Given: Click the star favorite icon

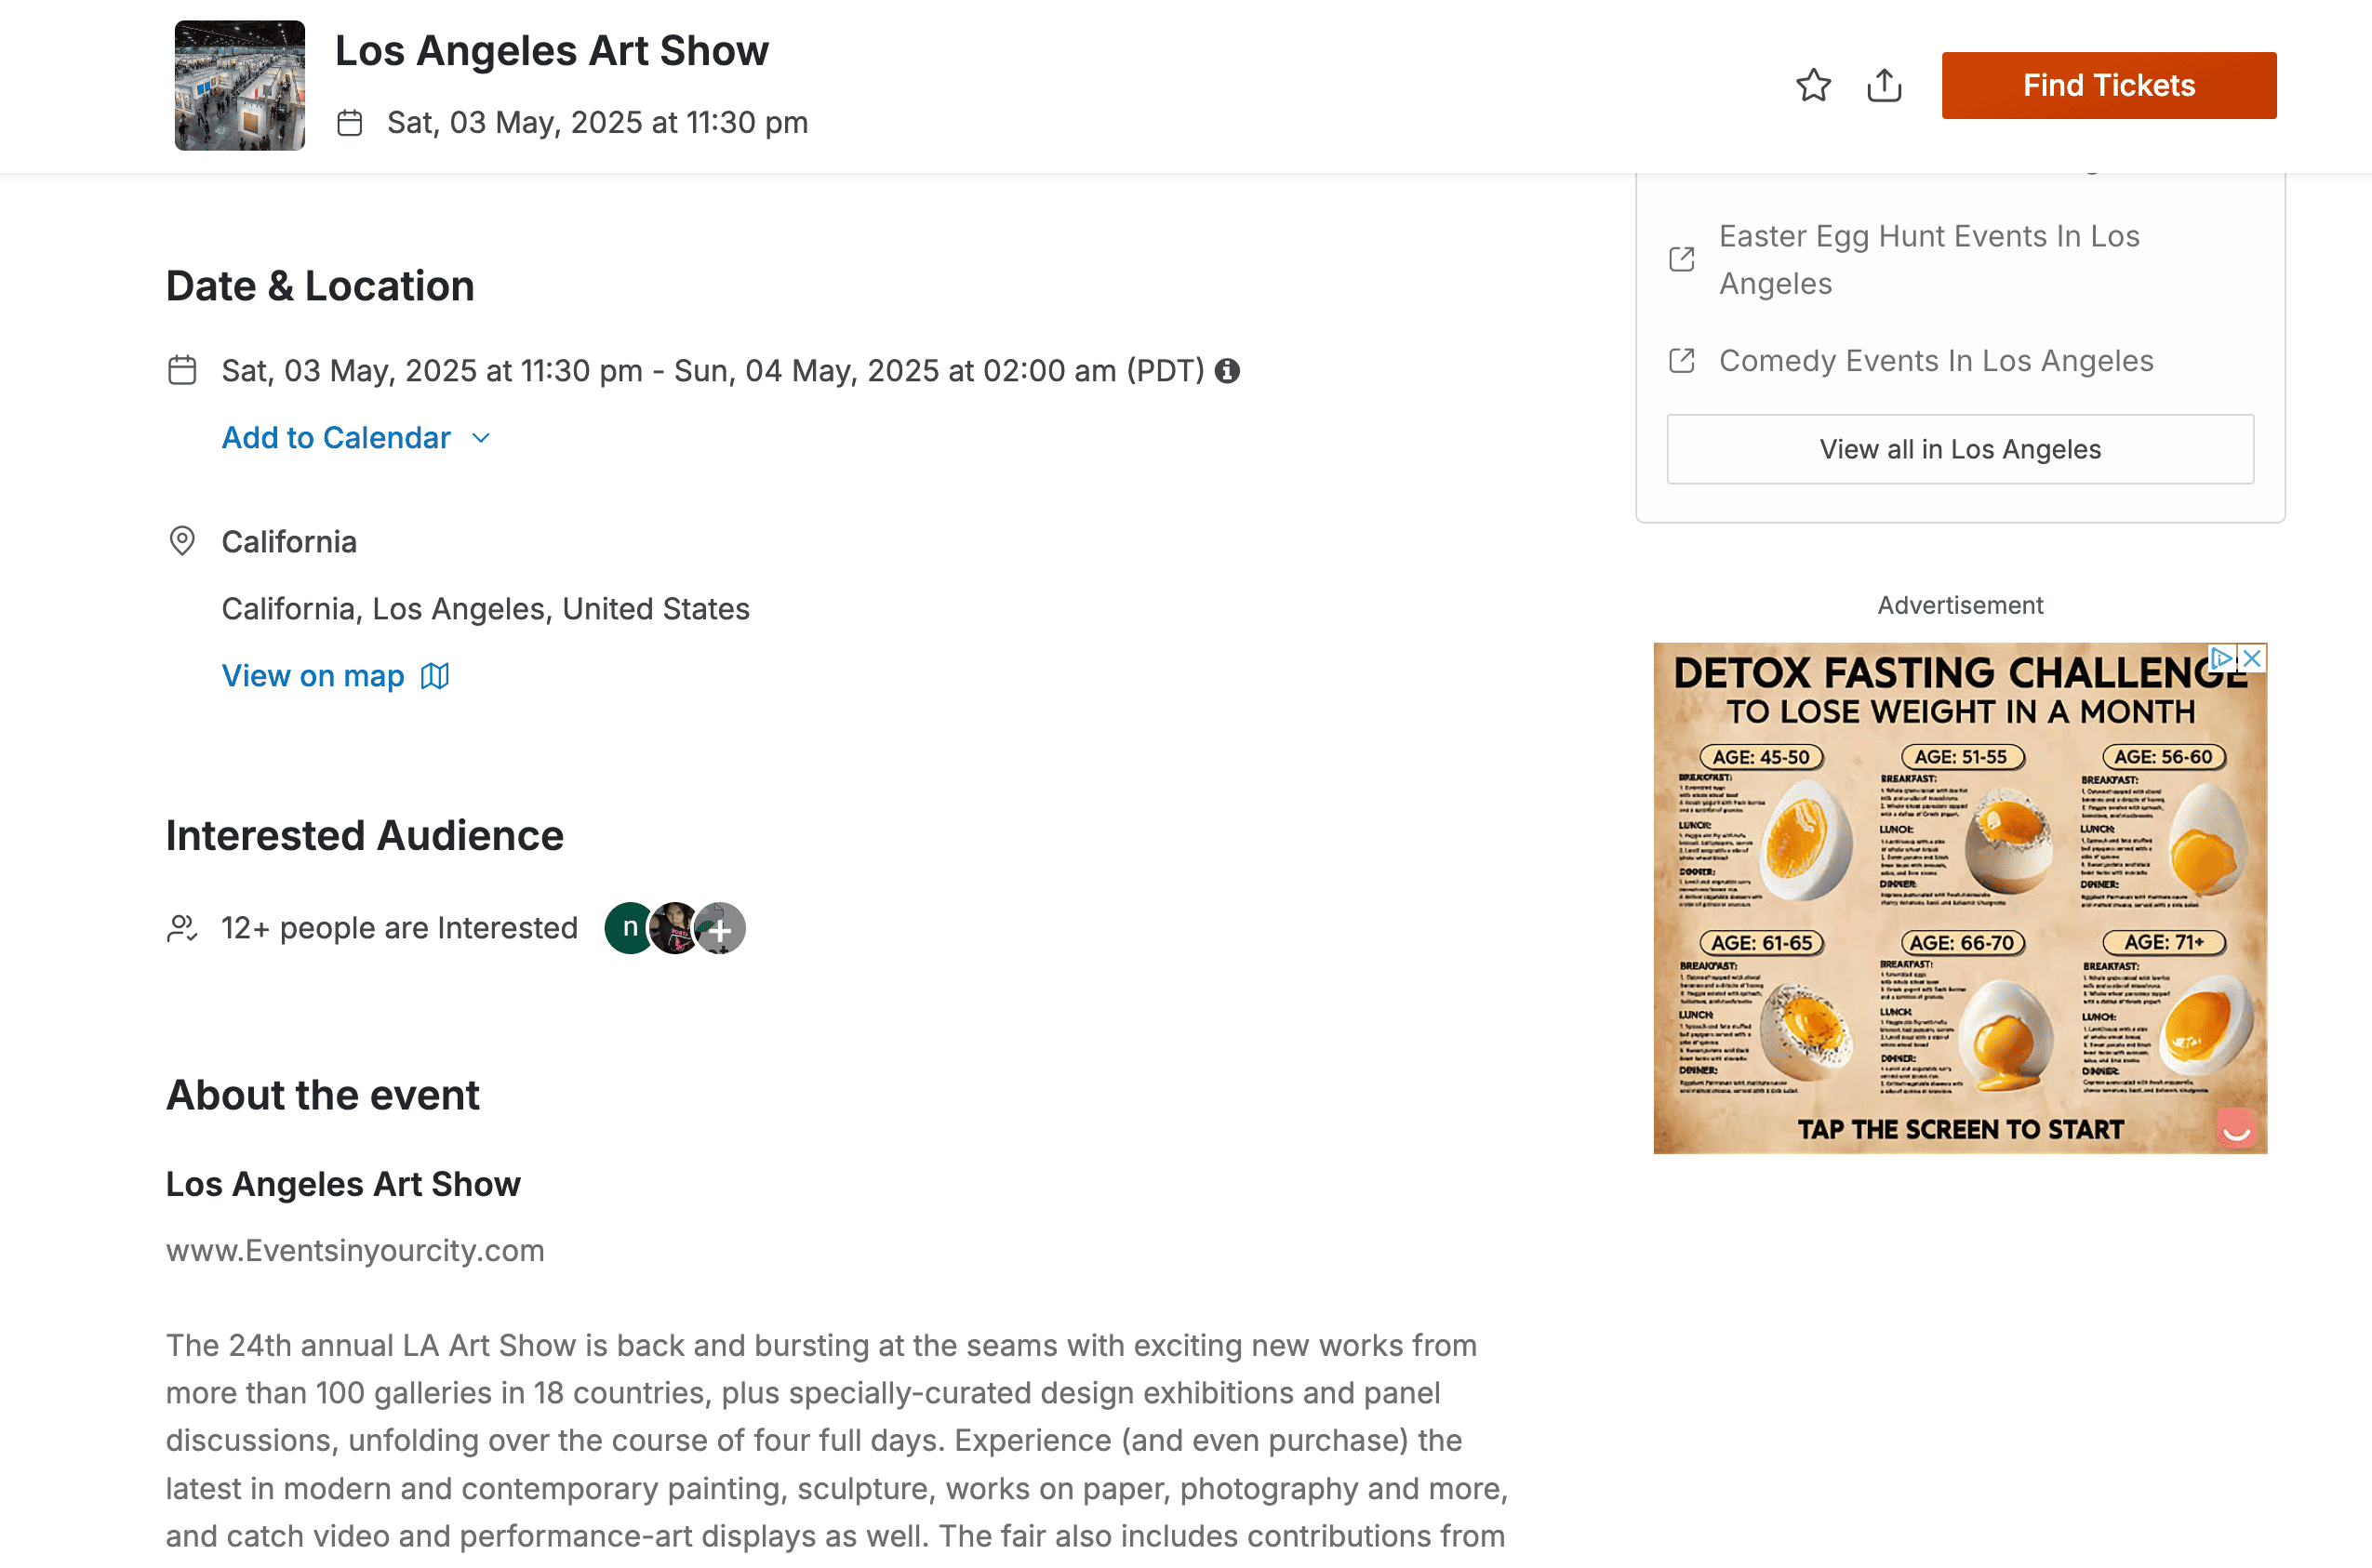Looking at the screenshot, I should click(1812, 85).
